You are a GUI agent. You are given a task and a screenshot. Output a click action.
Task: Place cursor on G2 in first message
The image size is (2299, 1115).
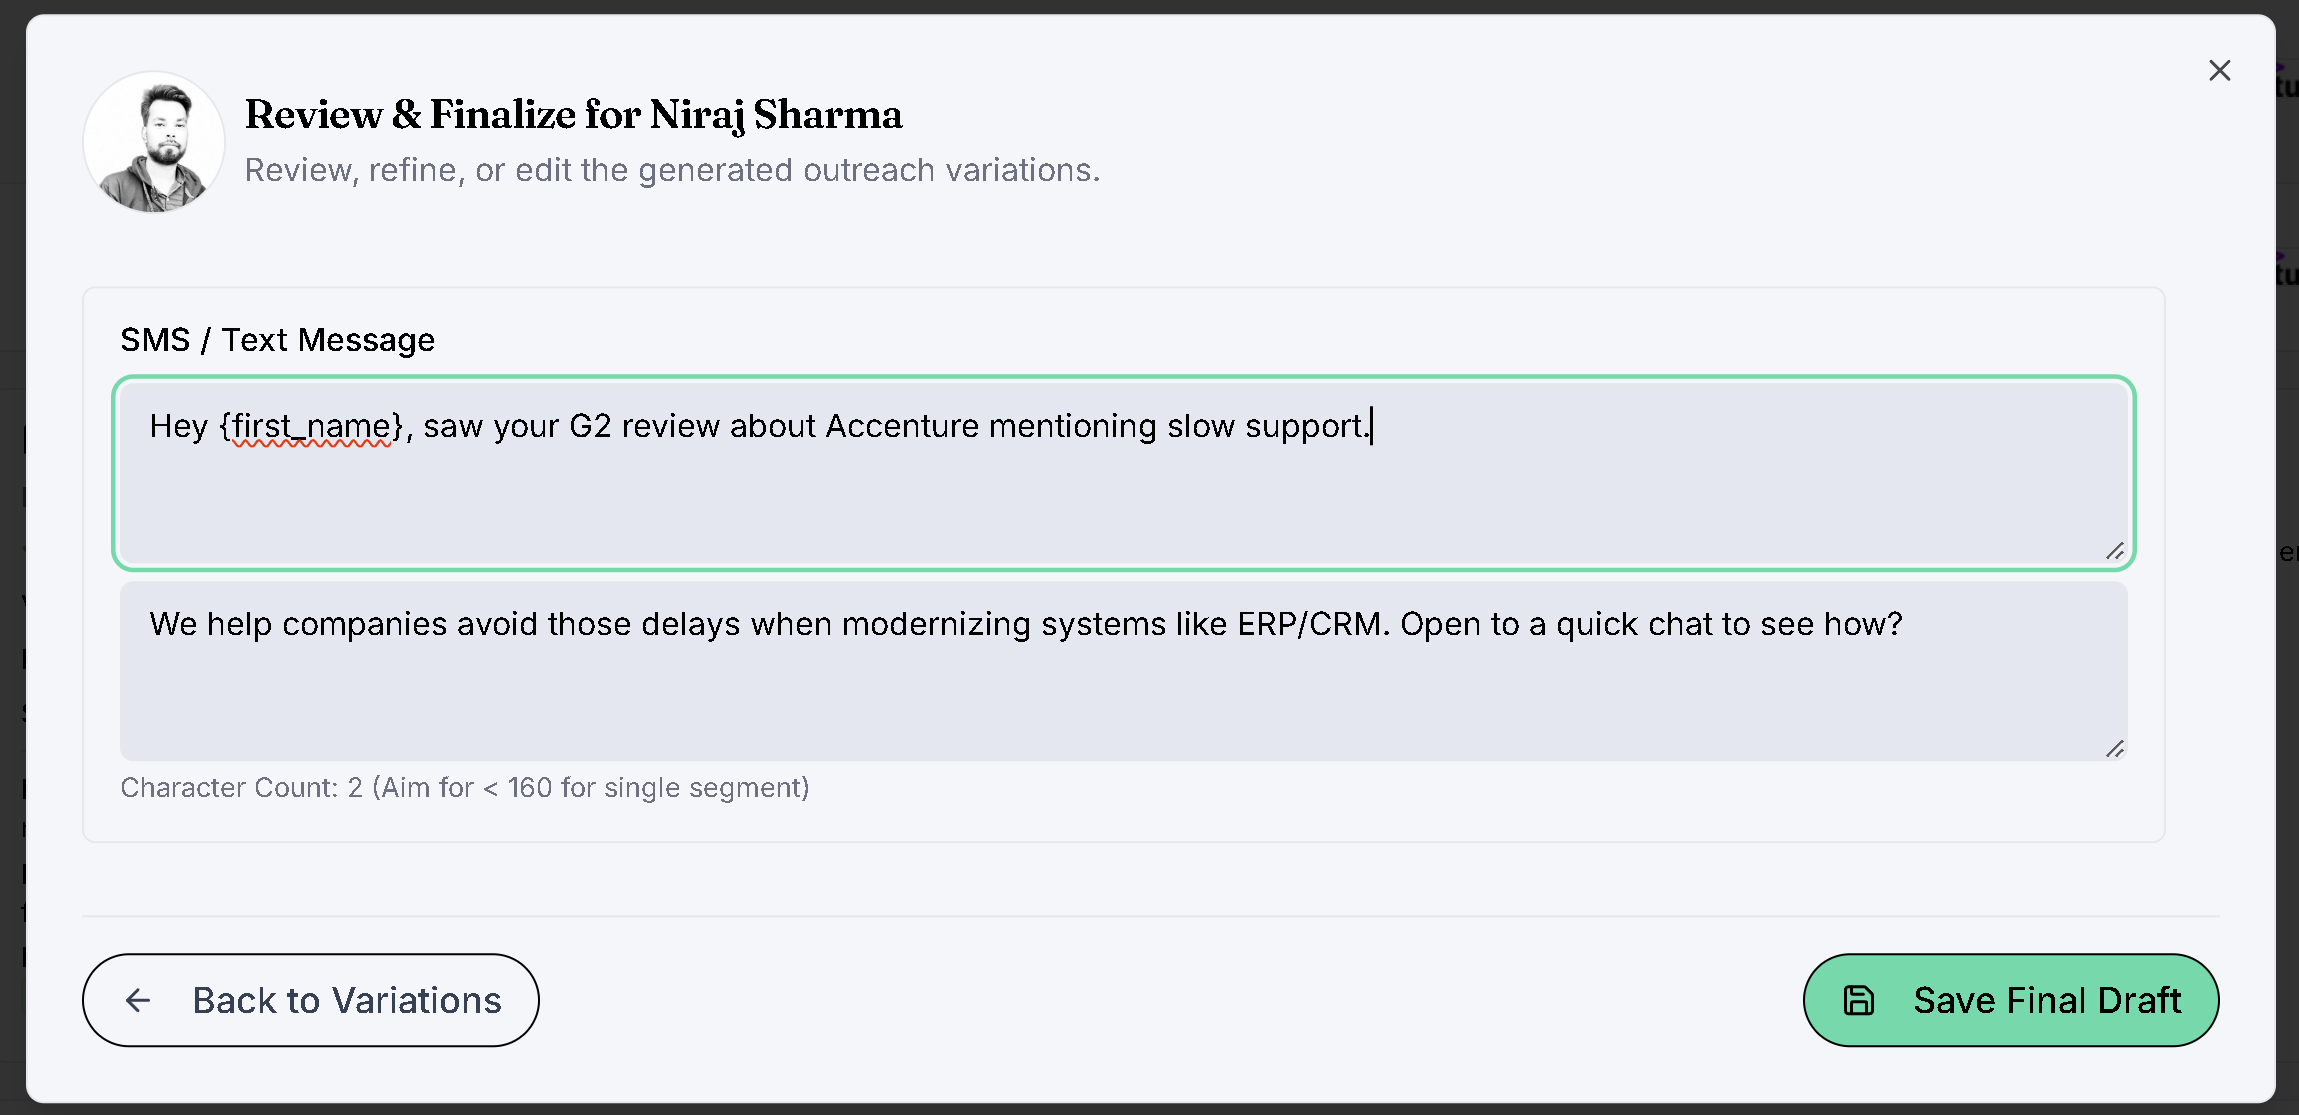590,426
